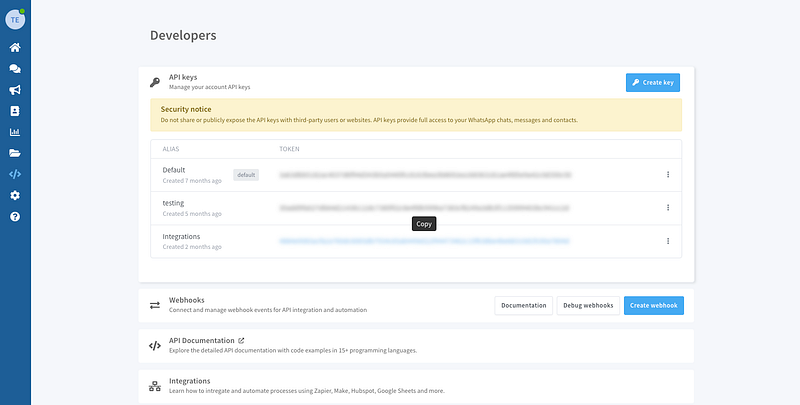Open options menu for Integrations API key
The image size is (800, 405).
(667, 241)
